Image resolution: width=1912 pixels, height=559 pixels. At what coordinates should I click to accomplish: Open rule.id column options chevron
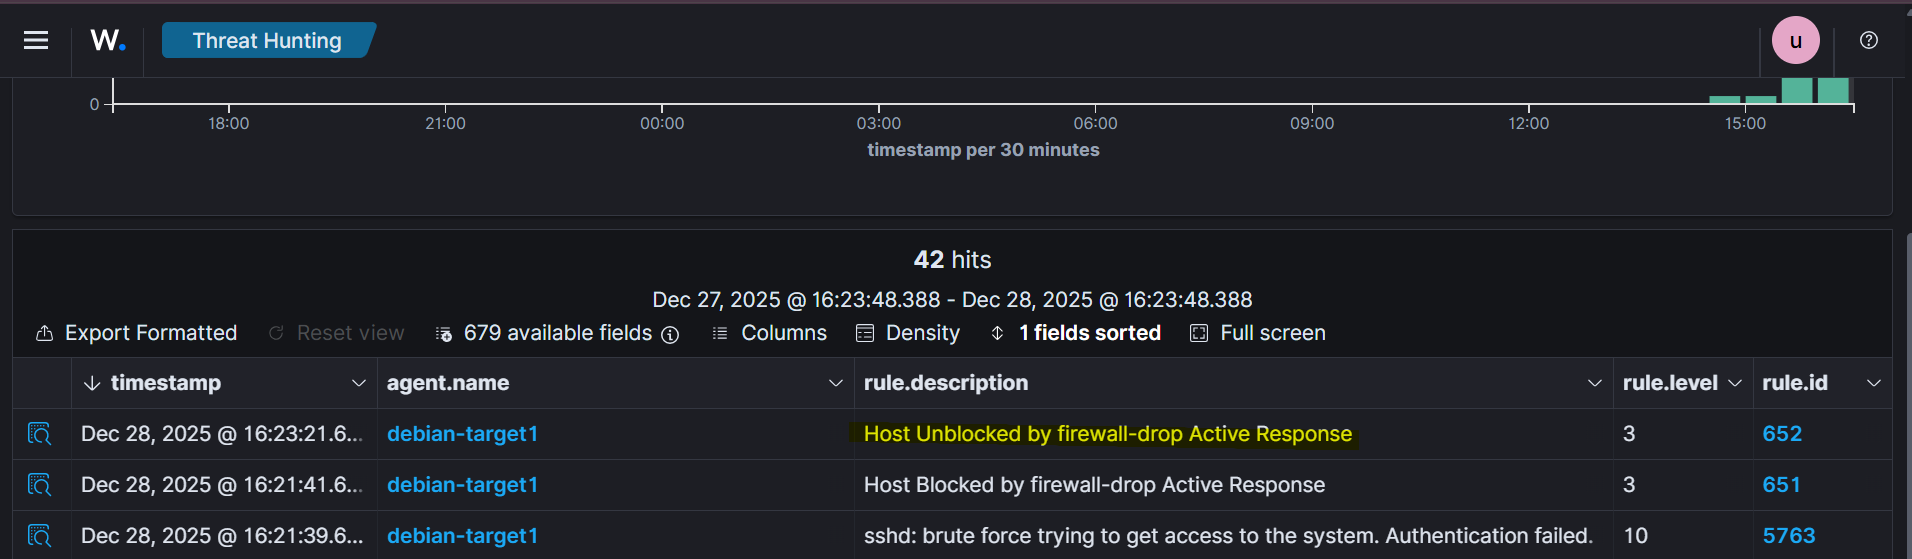tap(1874, 383)
